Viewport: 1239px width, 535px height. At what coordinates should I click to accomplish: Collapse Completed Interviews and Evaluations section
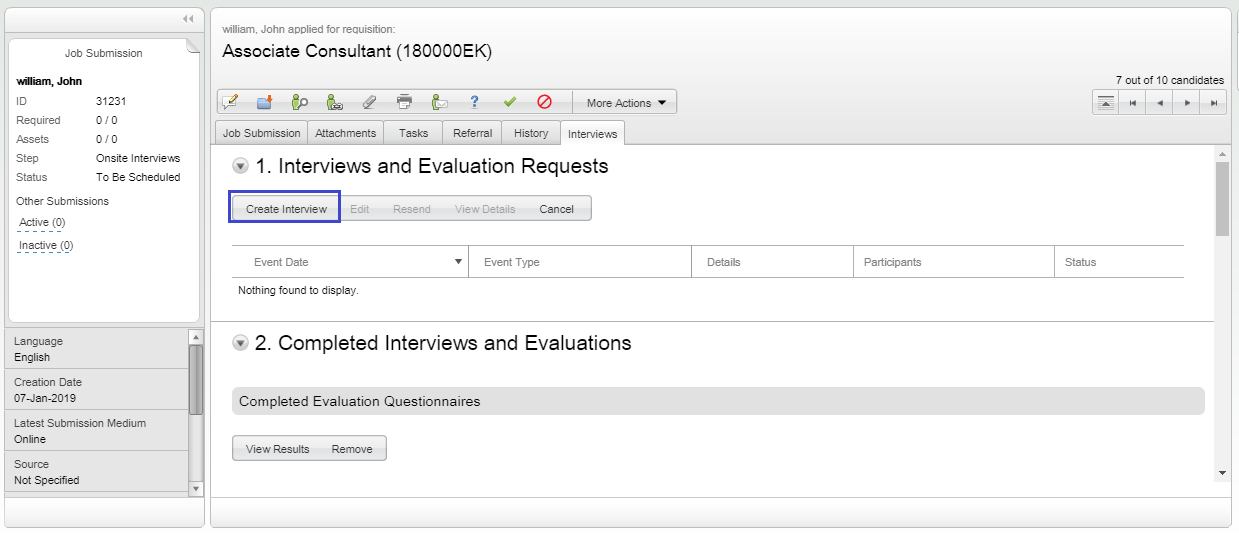pos(240,343)
